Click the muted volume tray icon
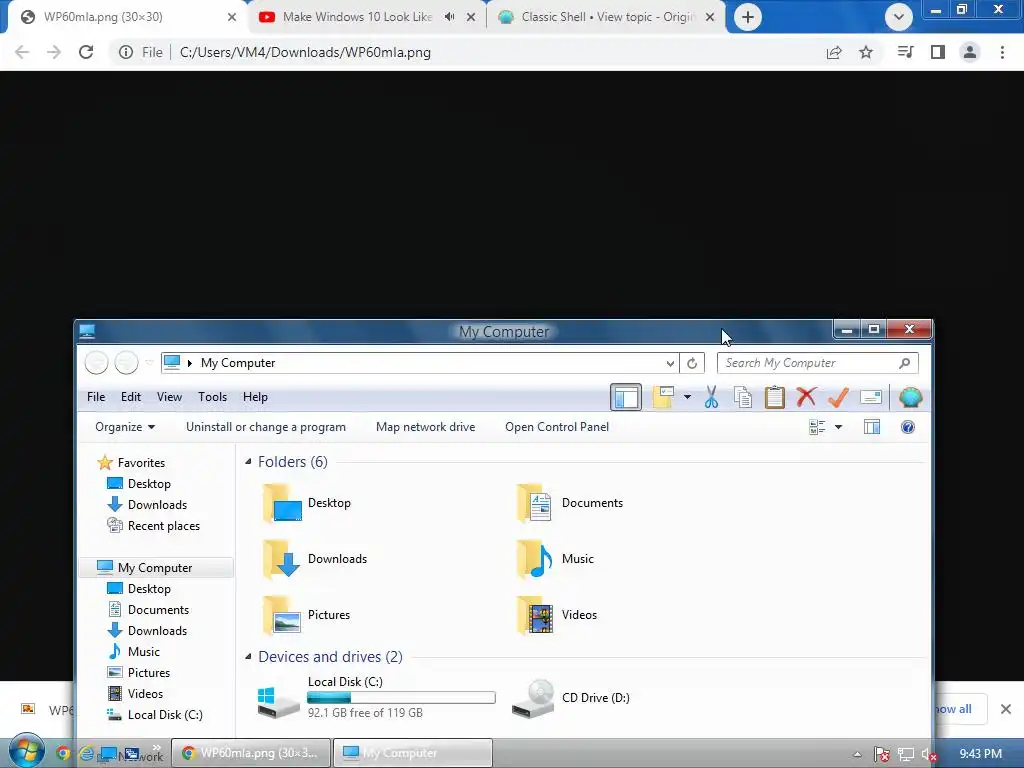Viewport: 1024px width, 768px height. pos(929,754)
